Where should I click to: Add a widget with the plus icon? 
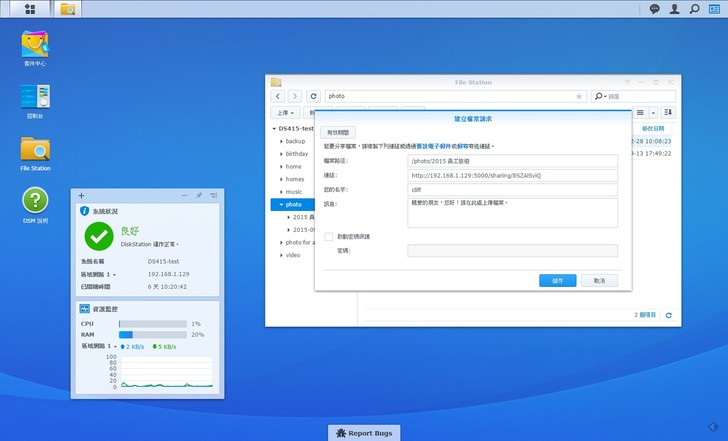(81, 195)
